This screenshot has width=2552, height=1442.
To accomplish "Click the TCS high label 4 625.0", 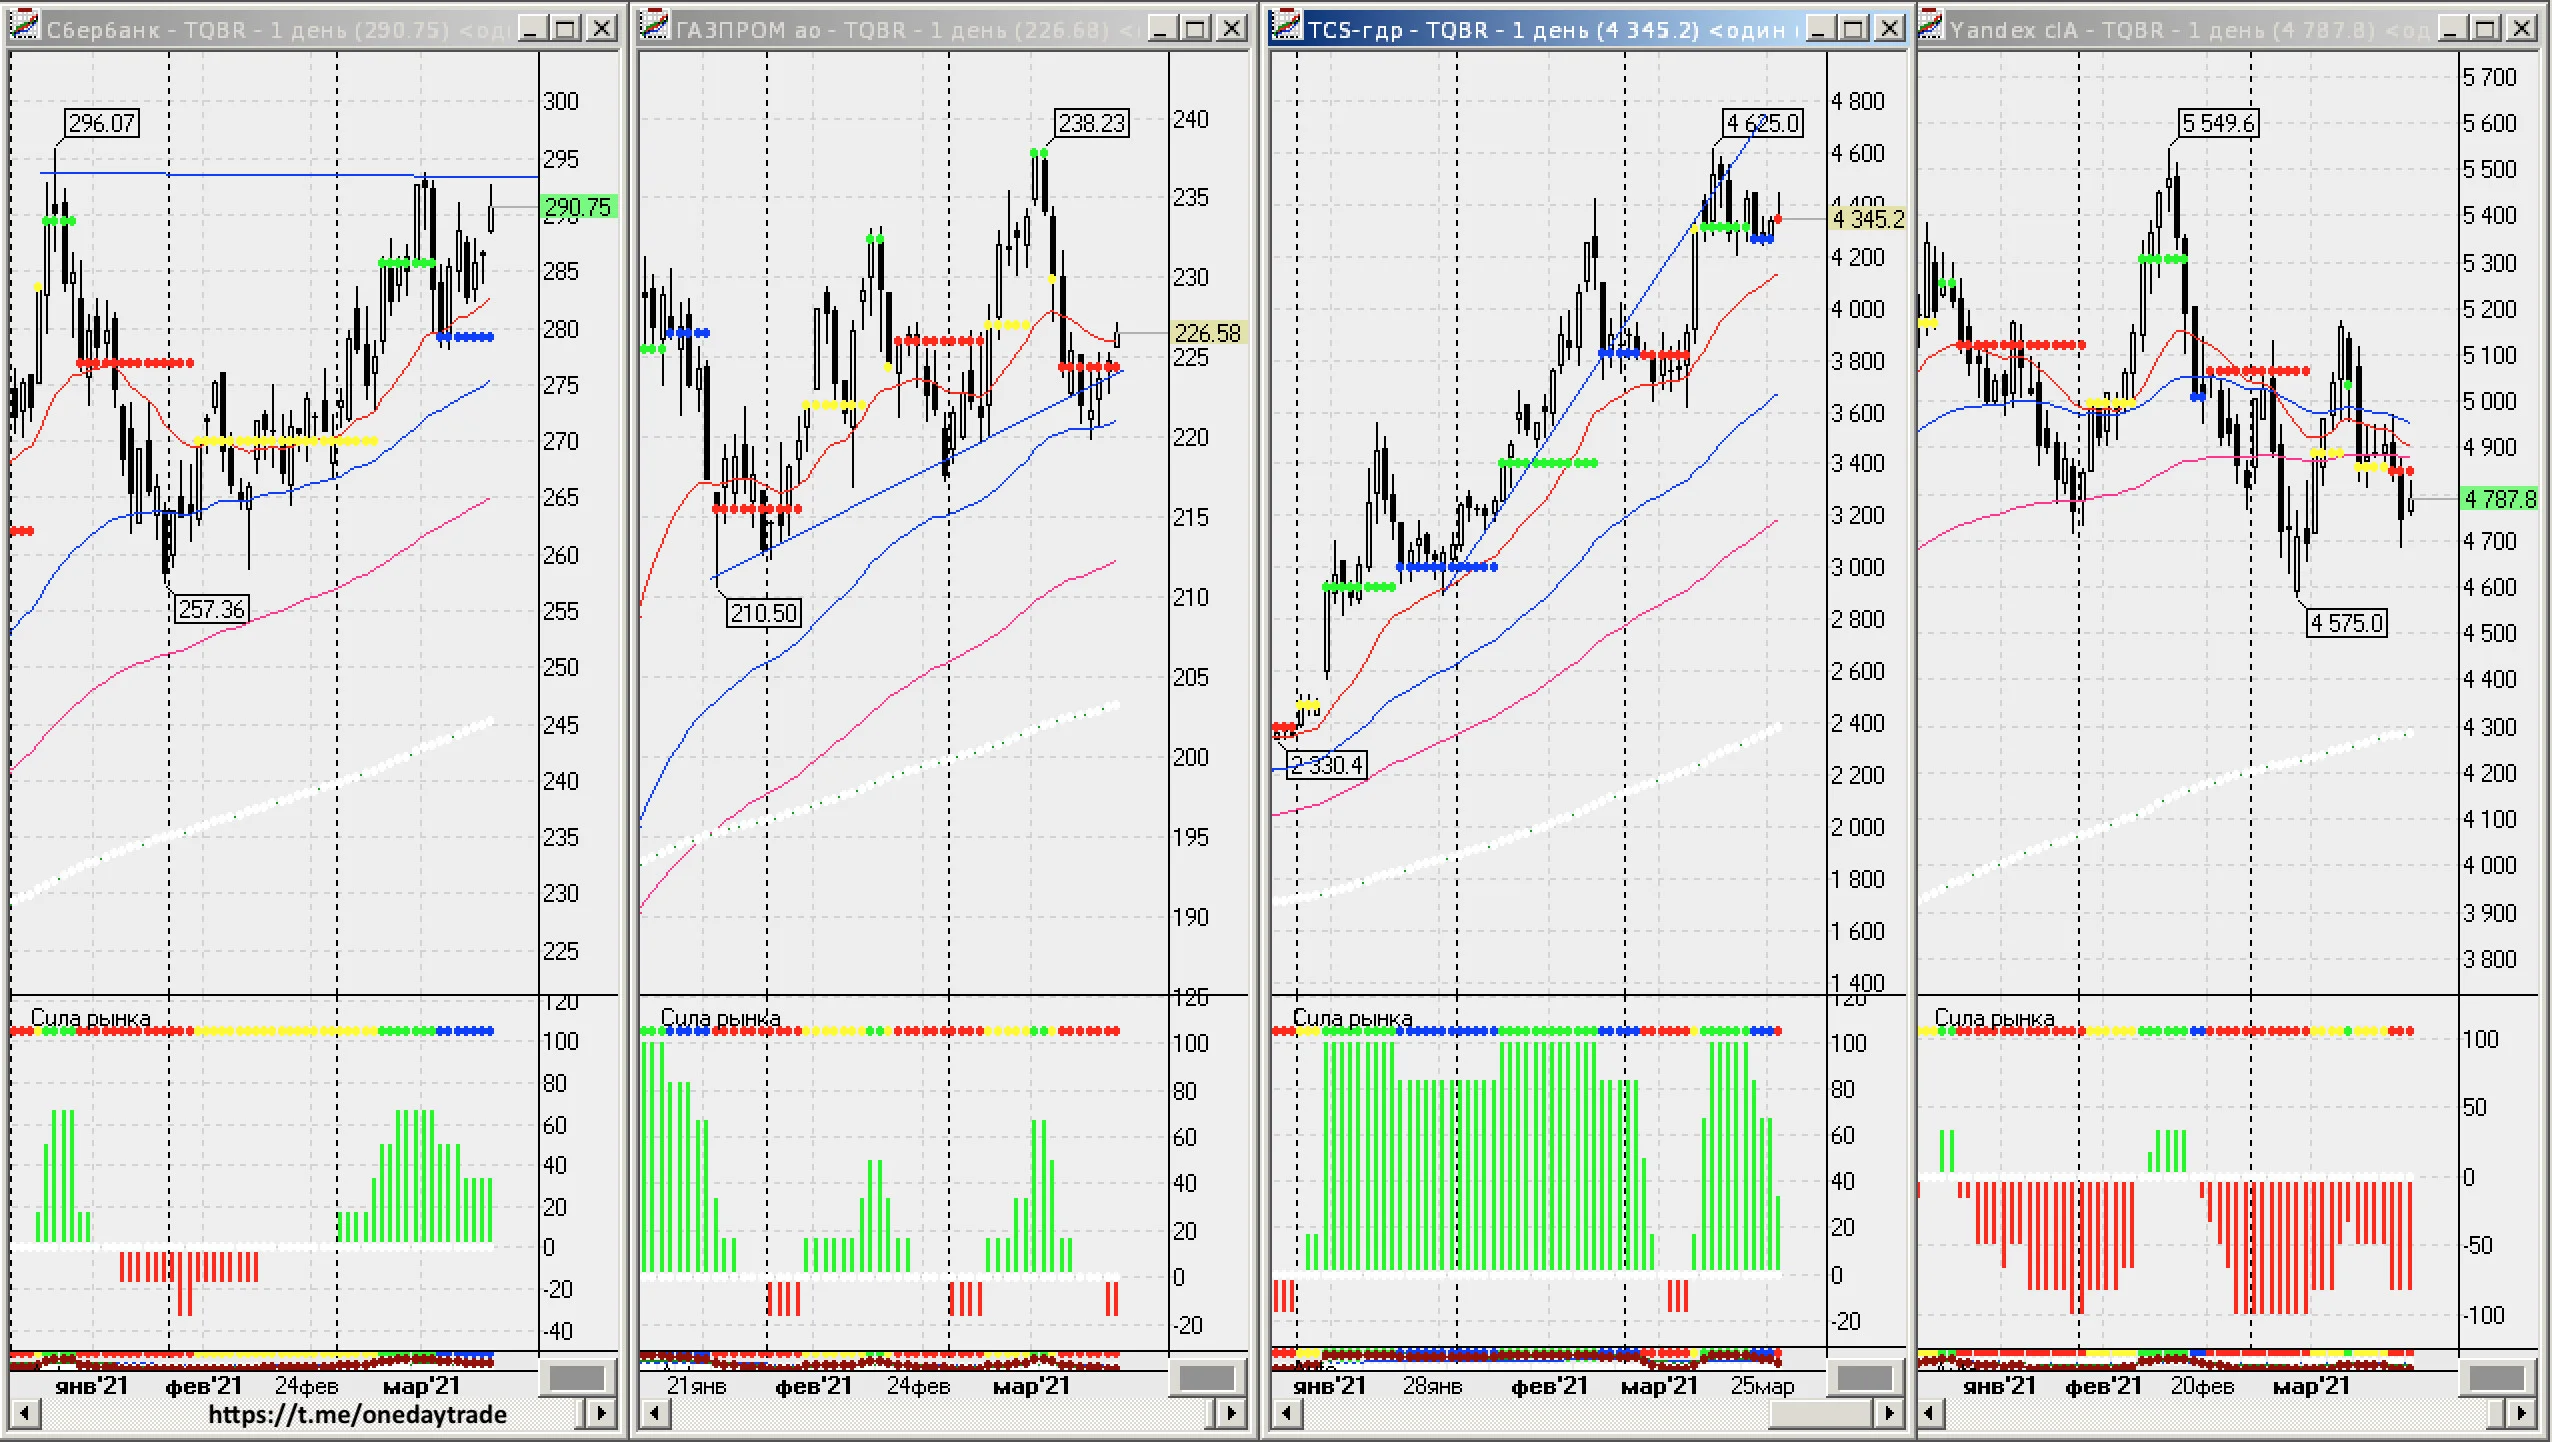I will click(1763, 123).
